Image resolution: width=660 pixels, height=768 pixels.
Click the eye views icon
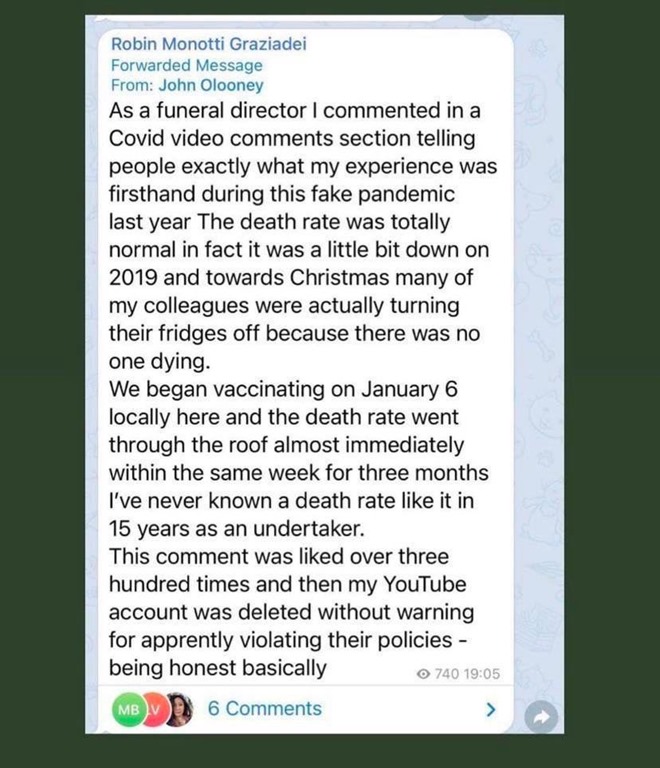(421, 674)
